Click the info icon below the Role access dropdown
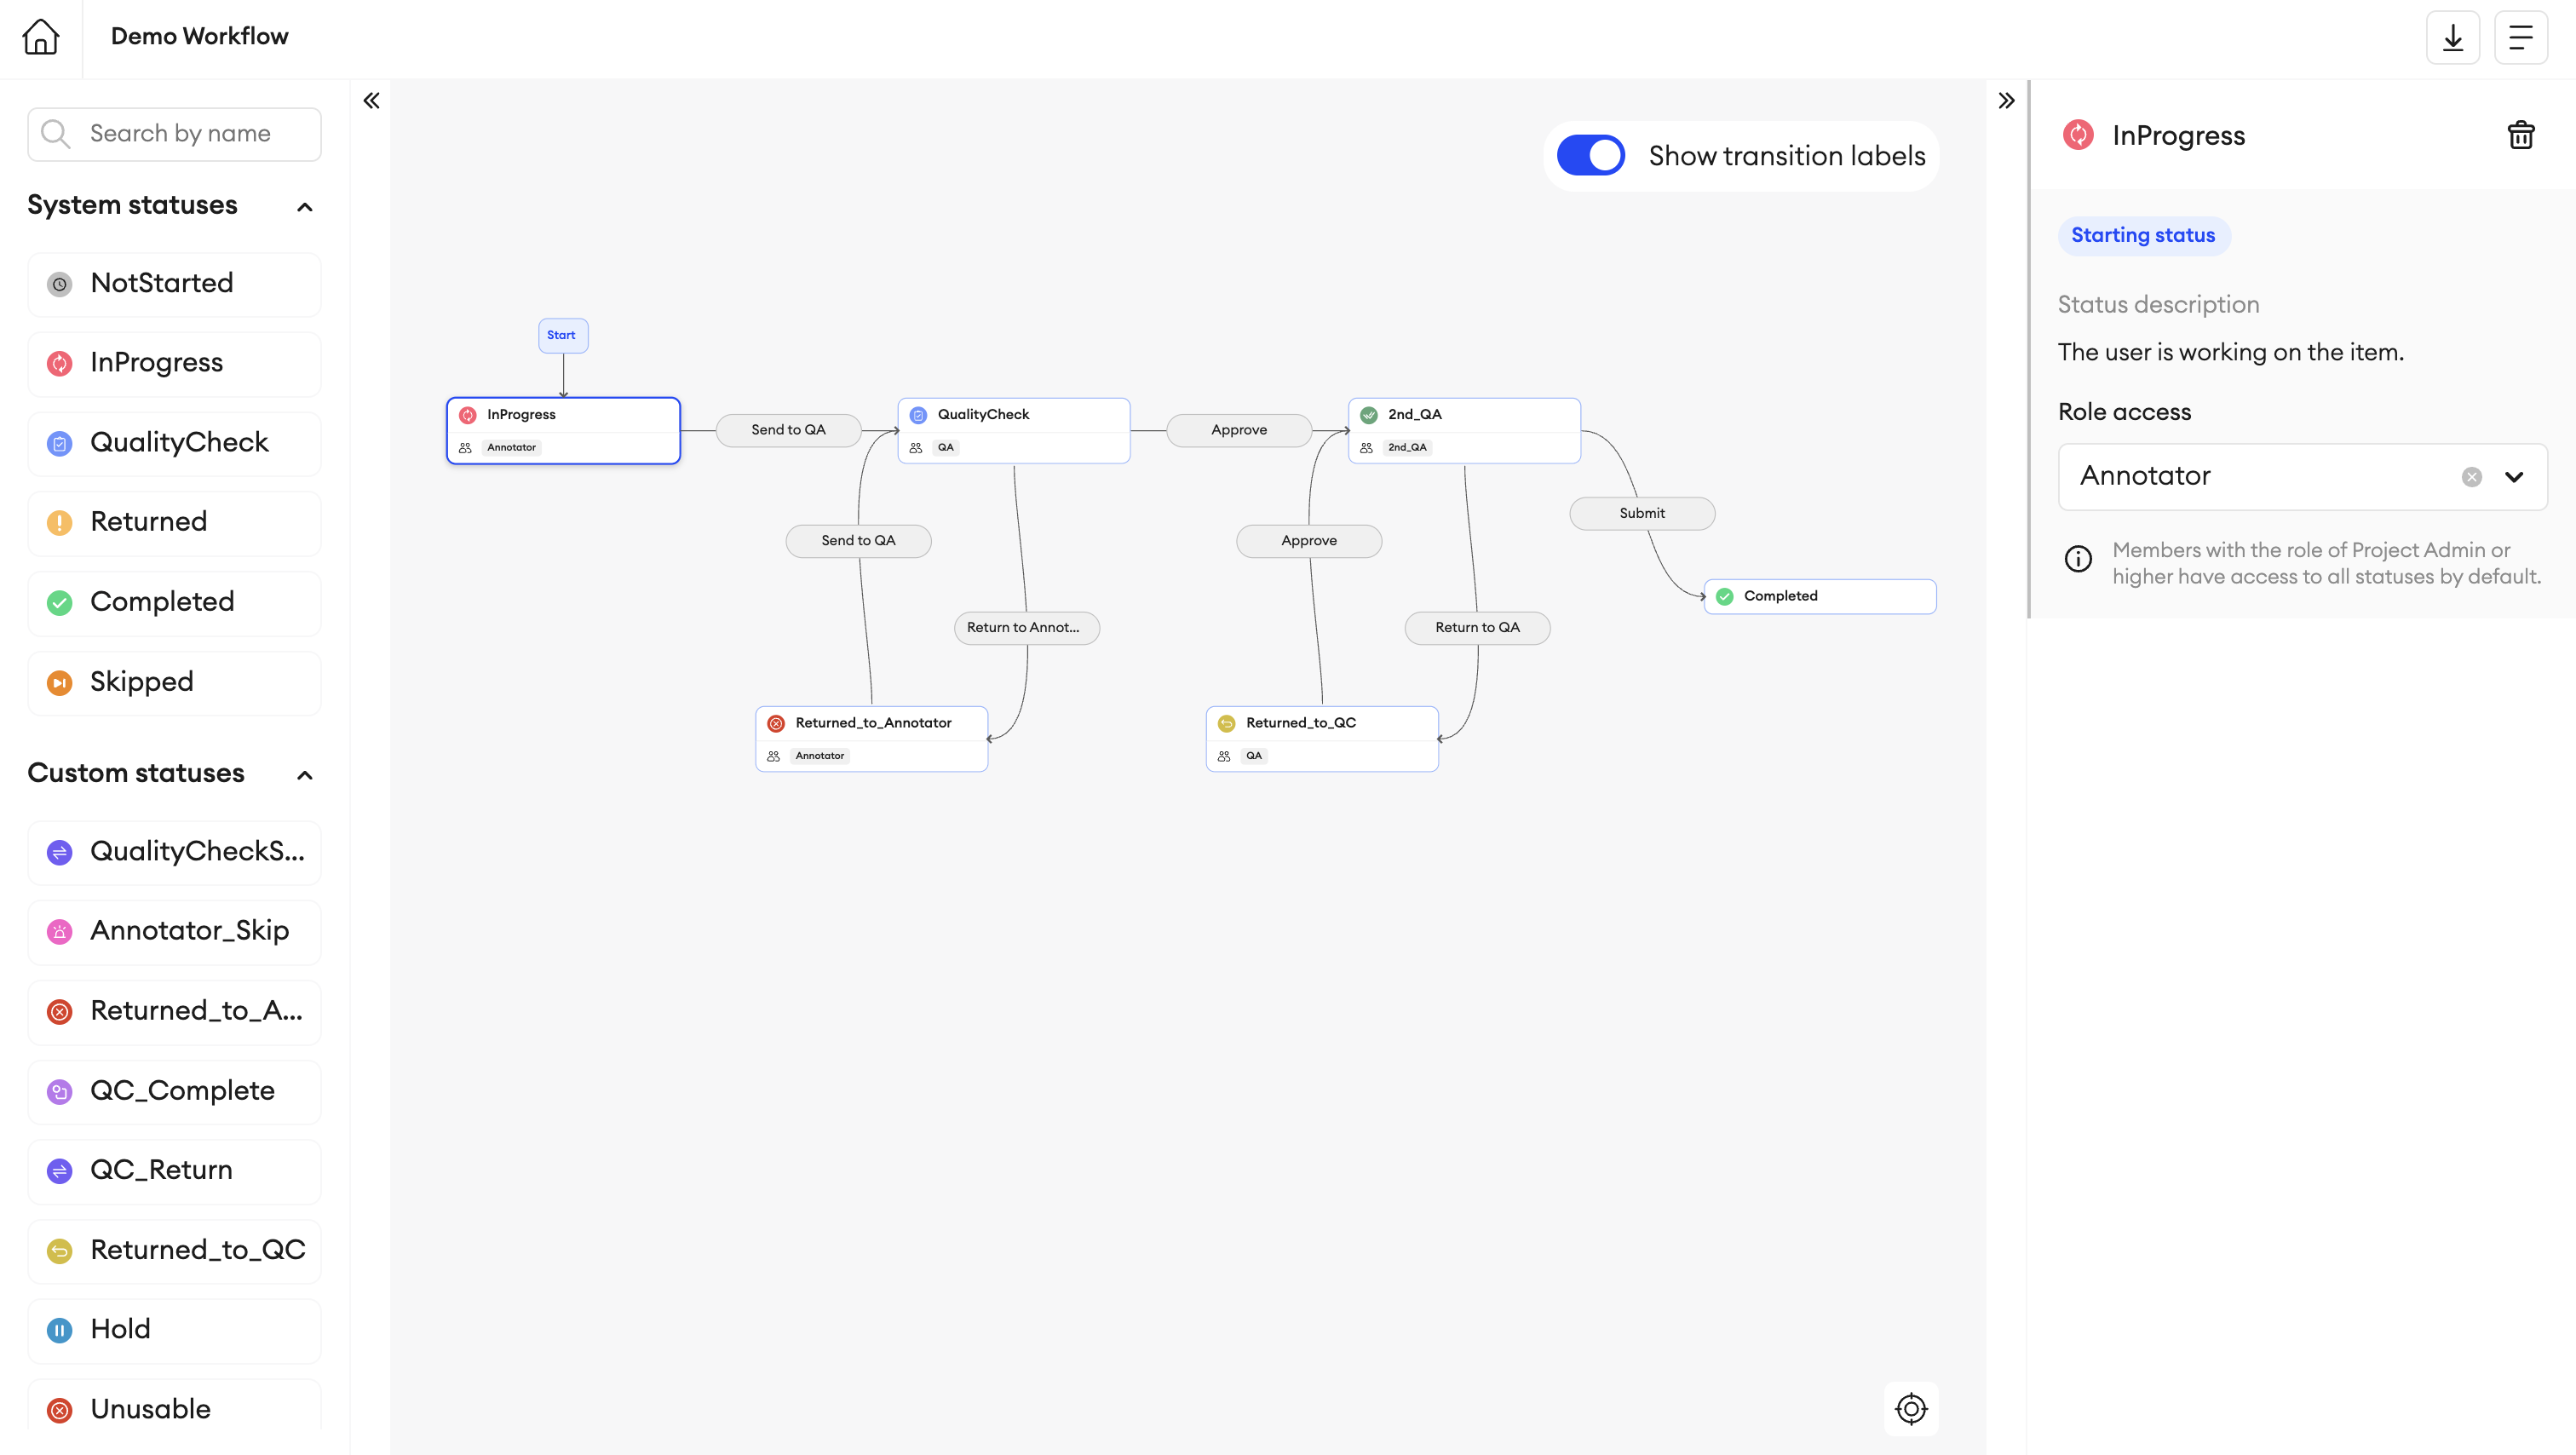 (2079, 559)
